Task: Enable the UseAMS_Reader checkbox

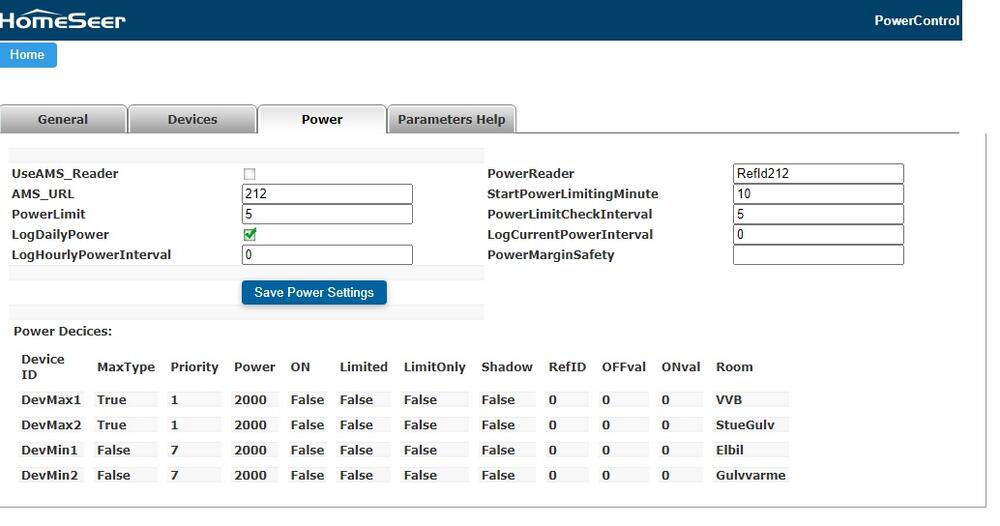Action: click(x=250, y=174)
